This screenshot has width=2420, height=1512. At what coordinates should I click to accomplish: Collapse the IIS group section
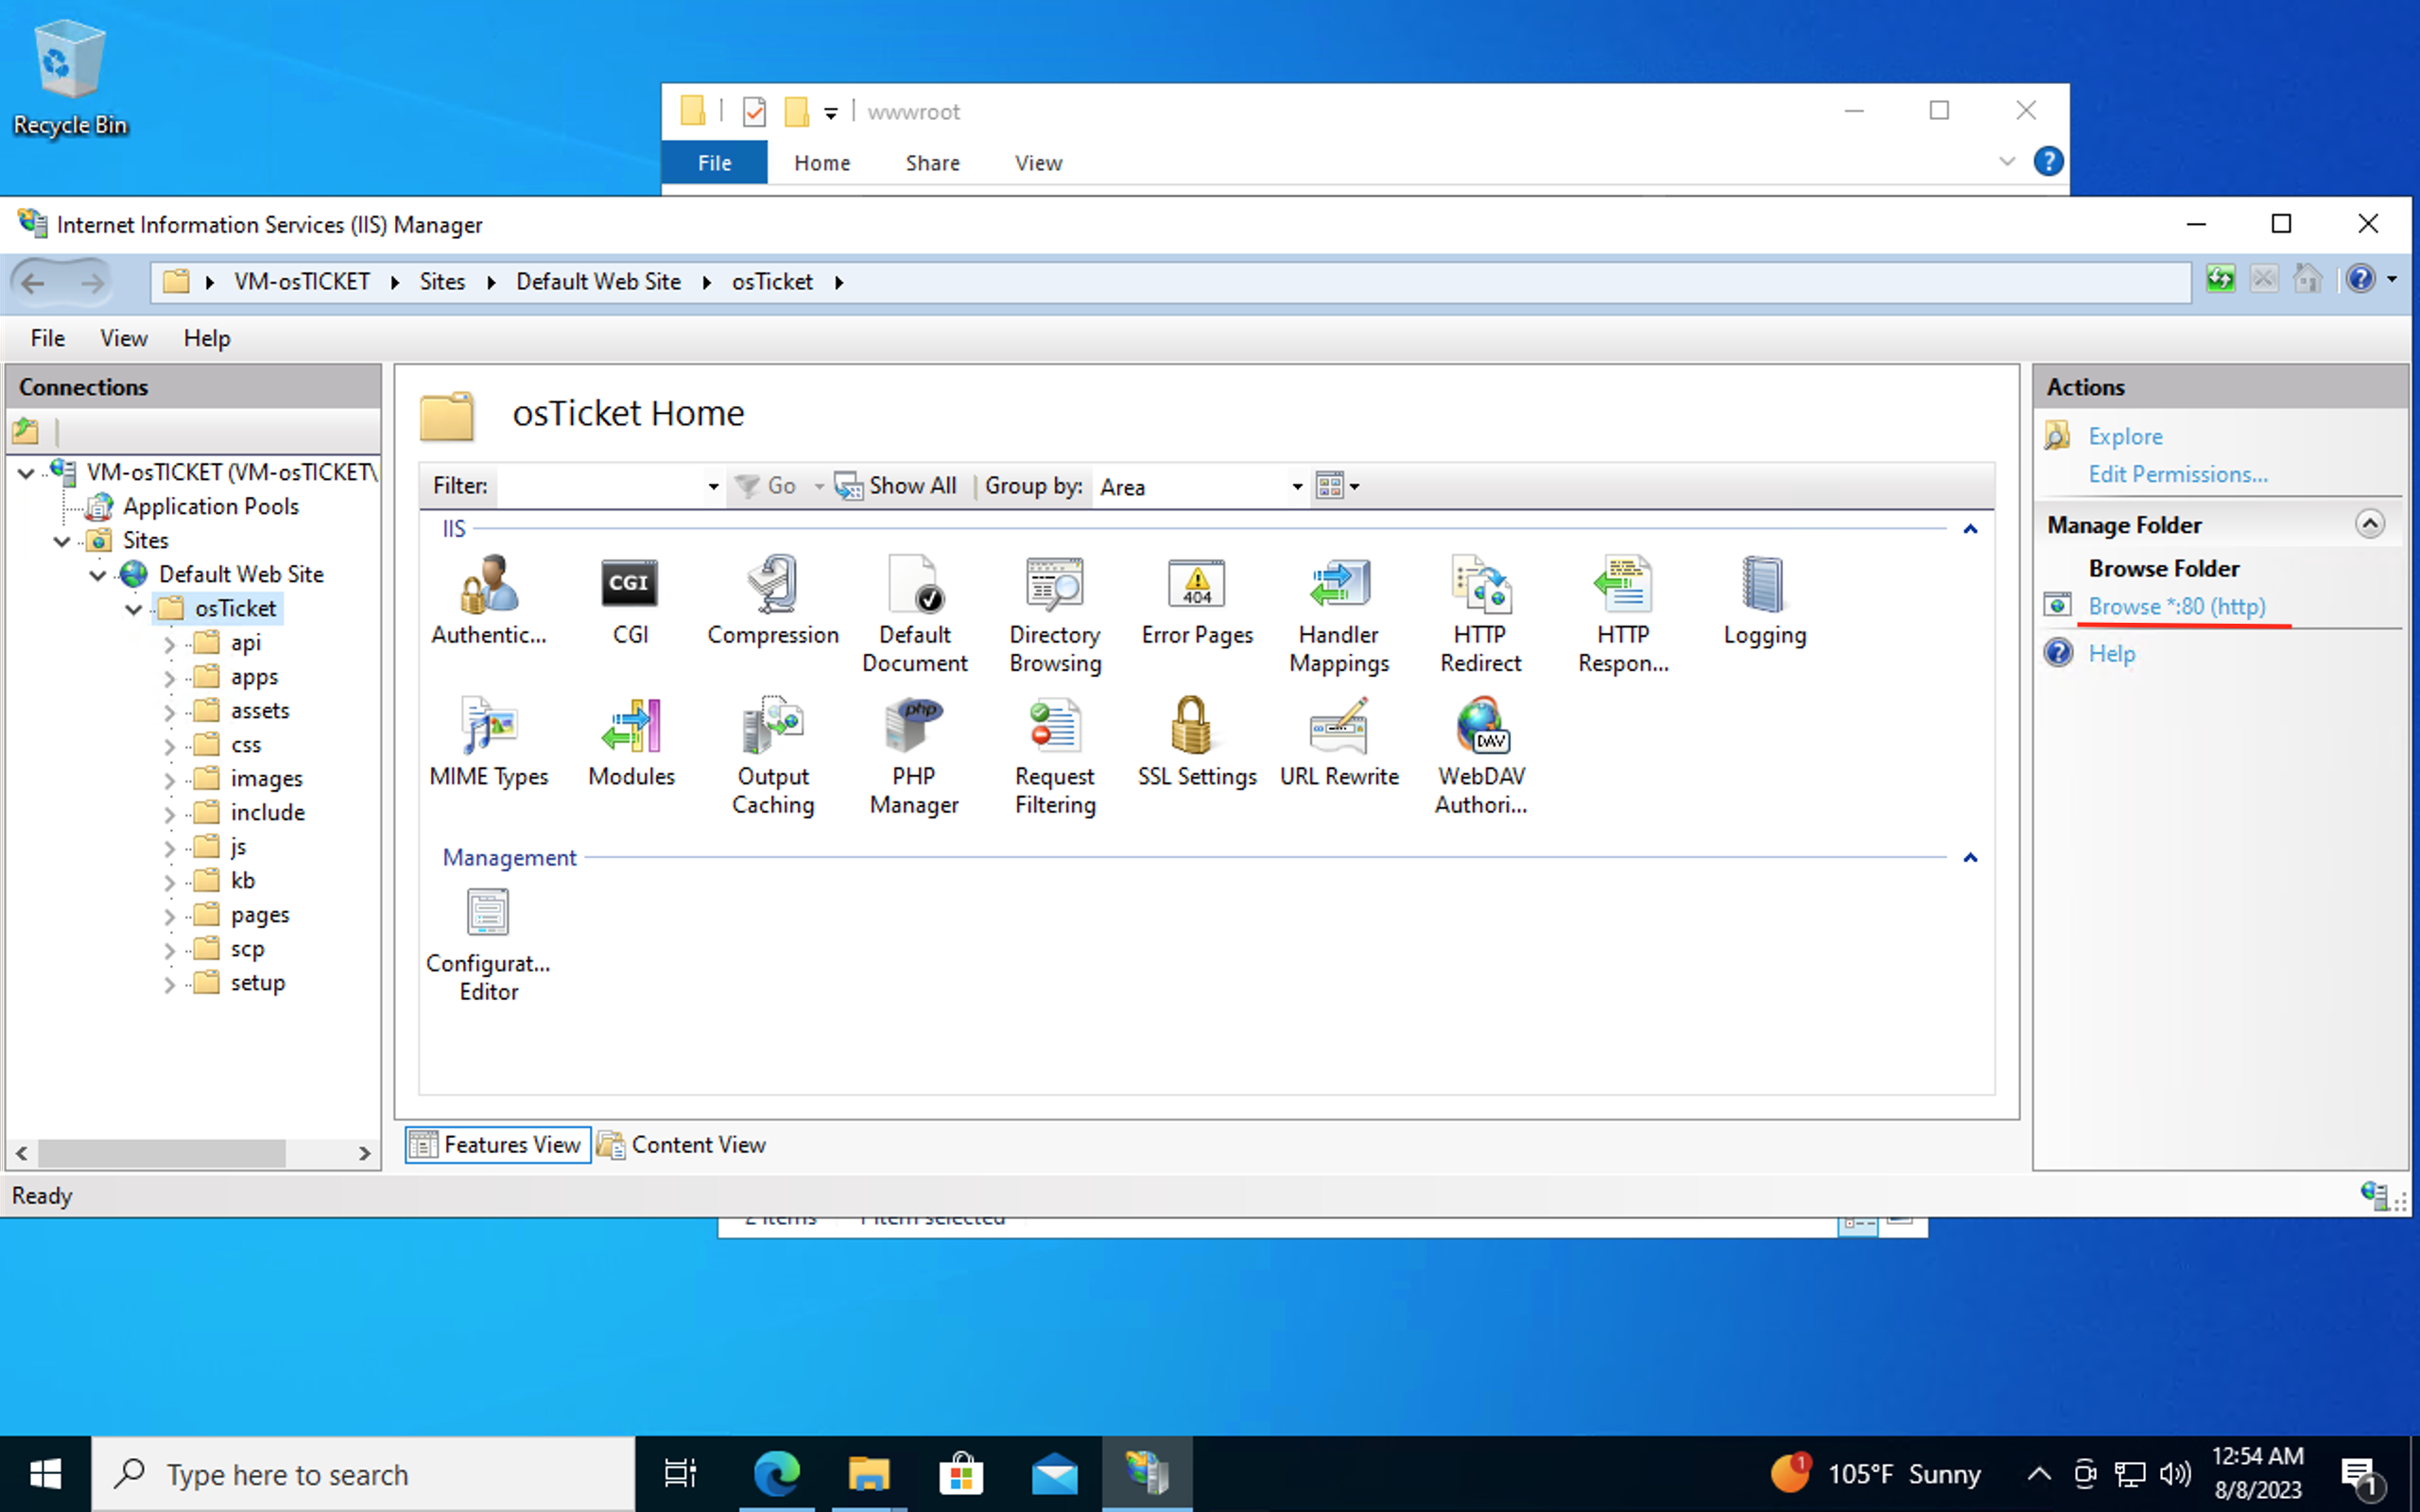tap(1969, 529)
